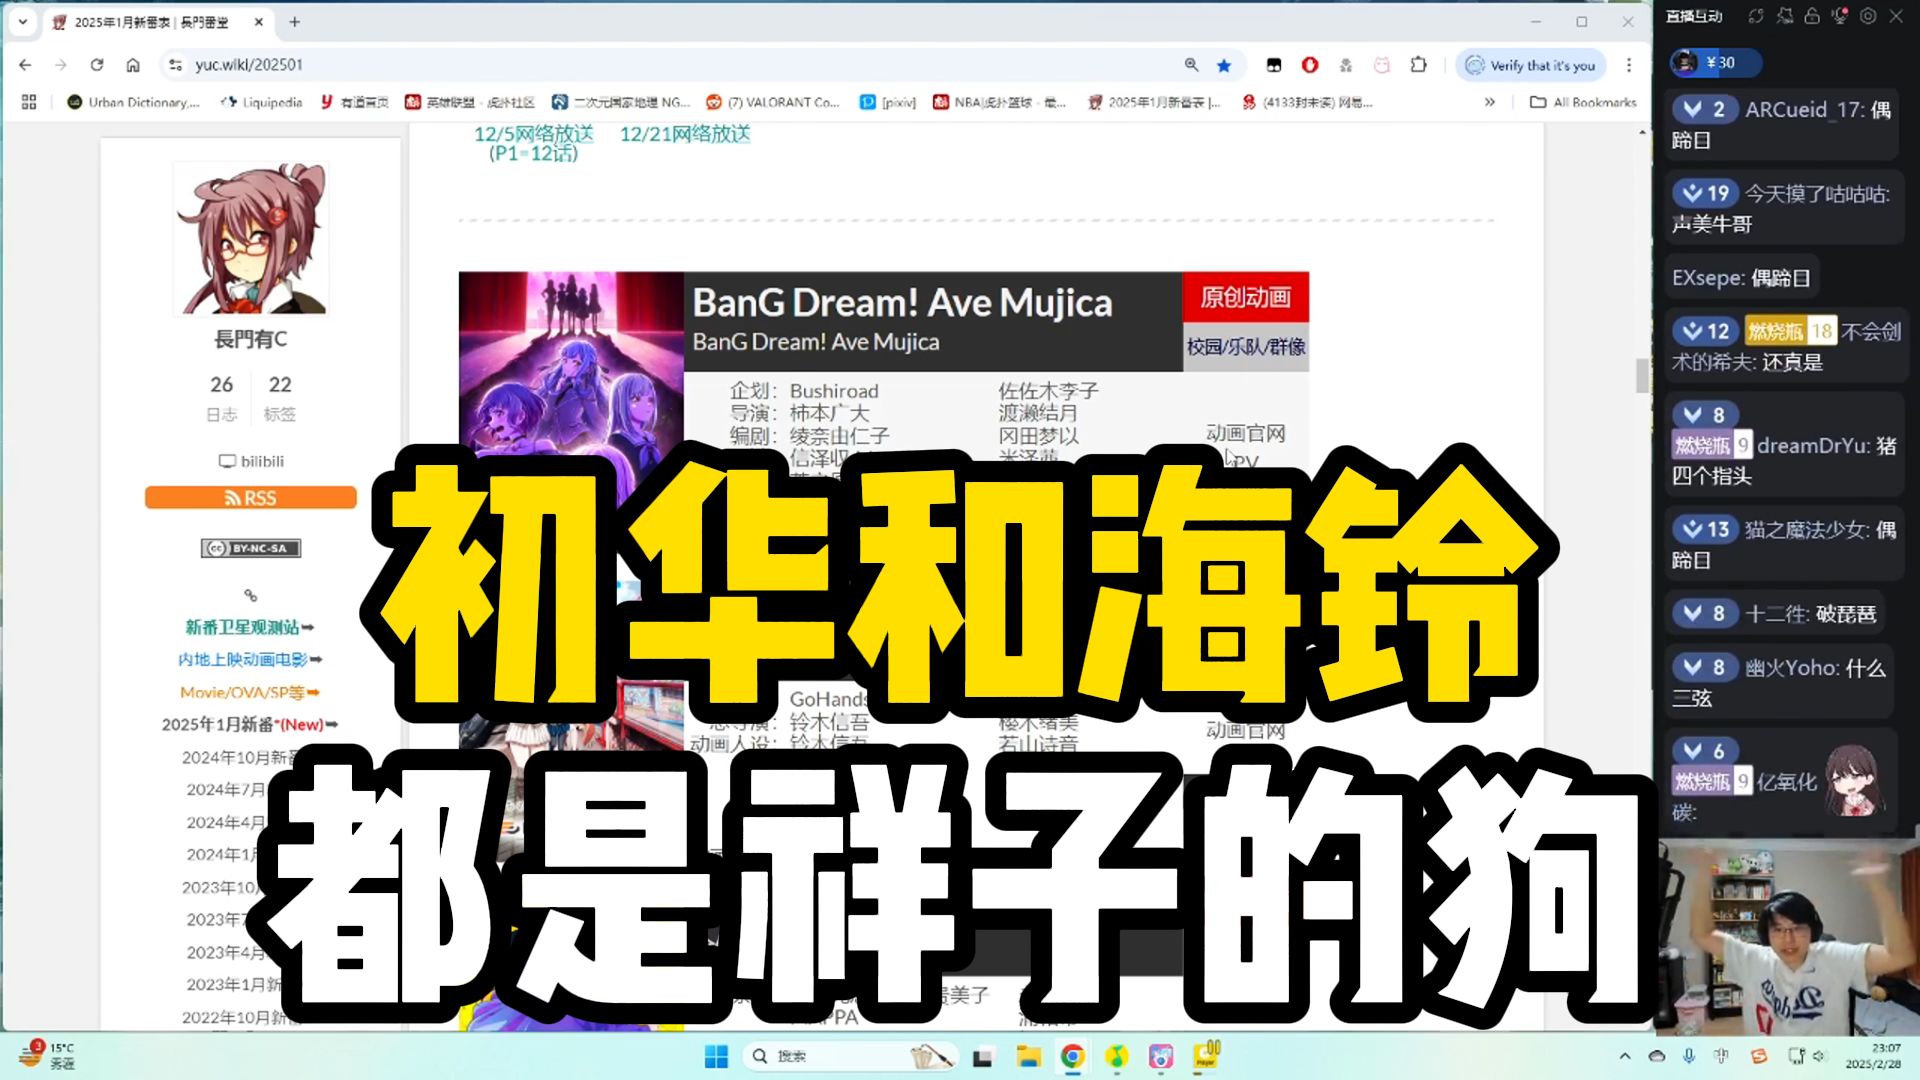The image size is (1920, 1080).
Task: Open a new browser tab
Action: pos(295,21)
